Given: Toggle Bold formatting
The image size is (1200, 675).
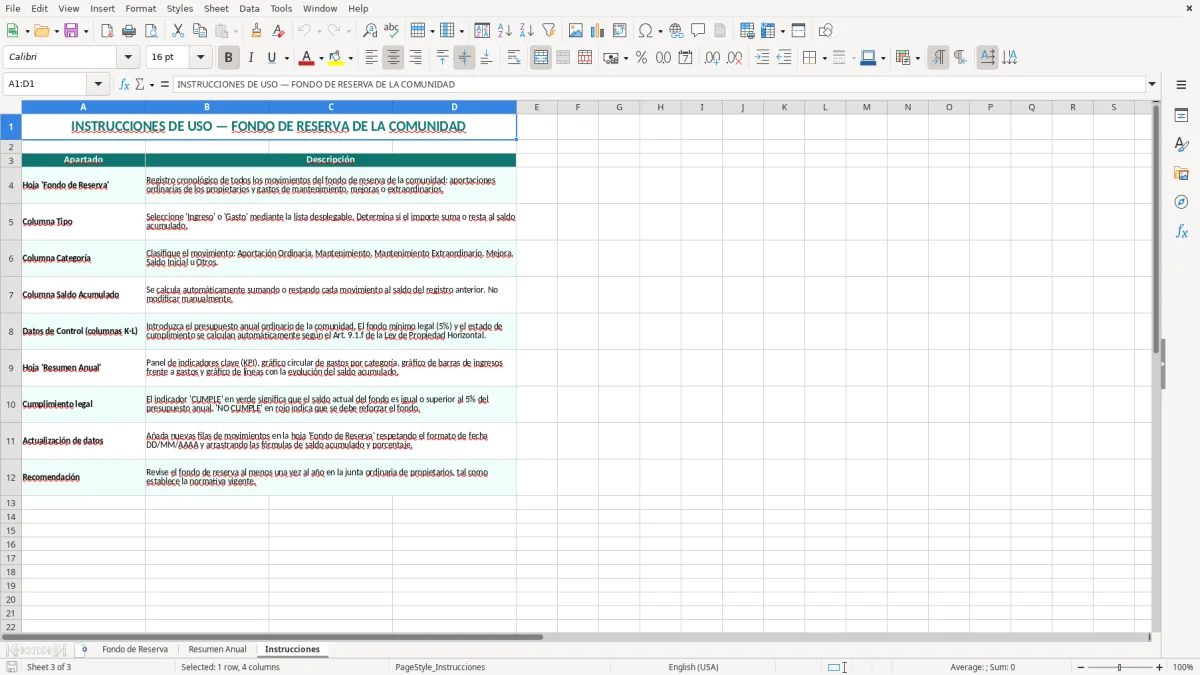Looking at the screenshot, I should pos(229,58).
